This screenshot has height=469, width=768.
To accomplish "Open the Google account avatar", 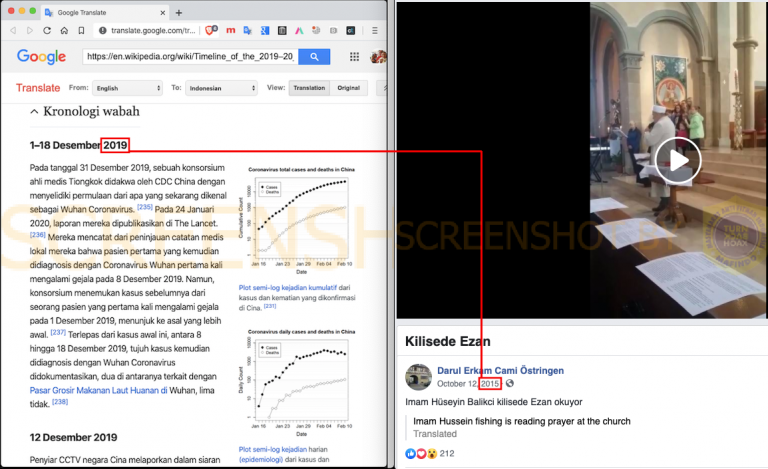I will click(x=378, y=57).
